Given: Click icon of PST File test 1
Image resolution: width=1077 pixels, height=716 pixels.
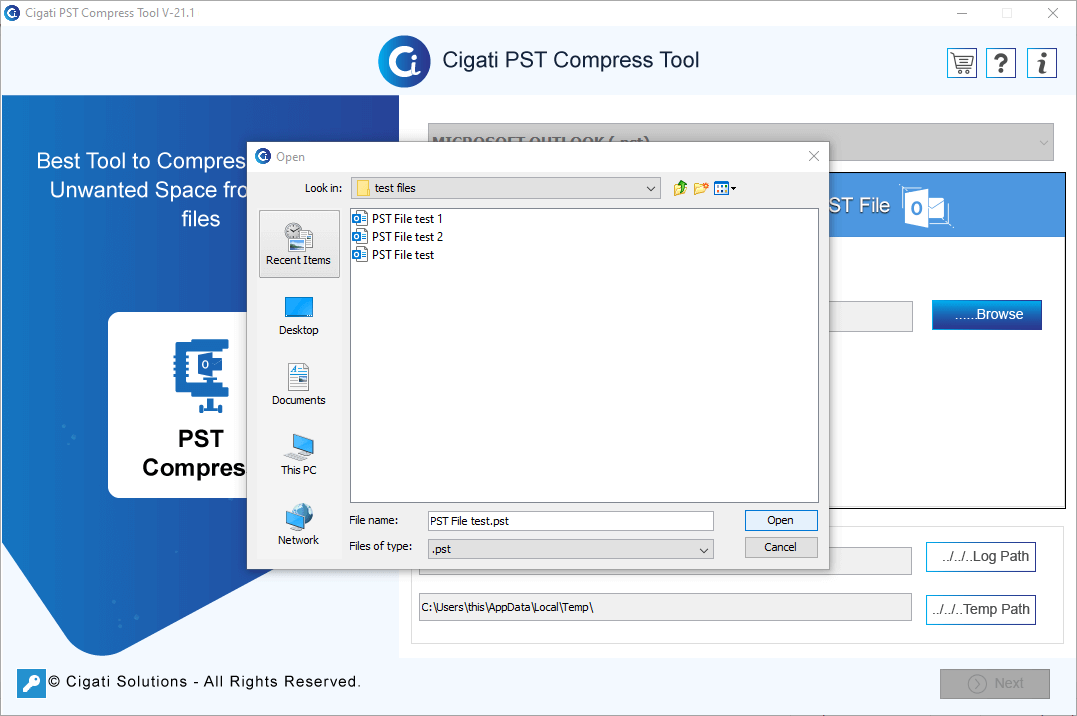Looking at the screenshot, I should 359,219.
